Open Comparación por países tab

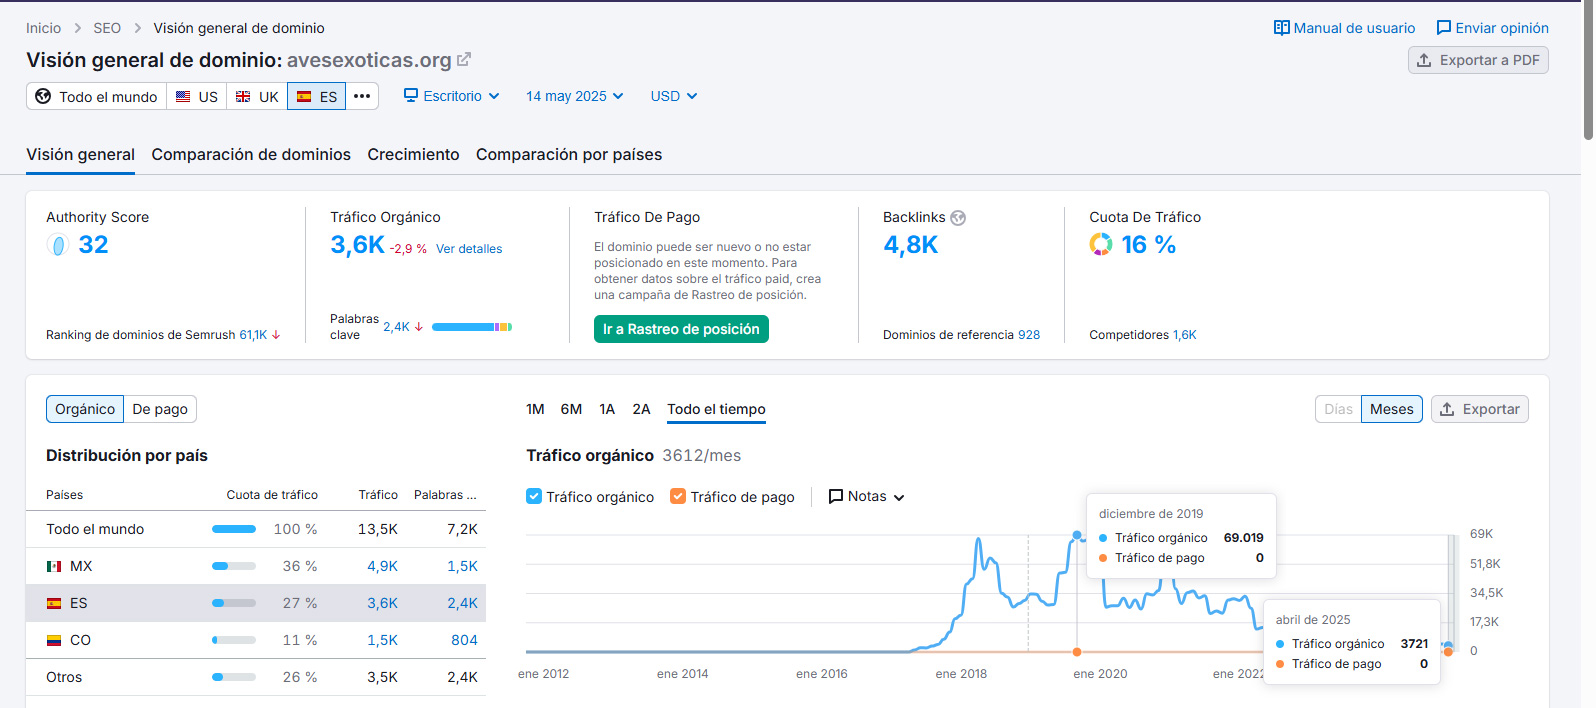click(x=569, y=154)
